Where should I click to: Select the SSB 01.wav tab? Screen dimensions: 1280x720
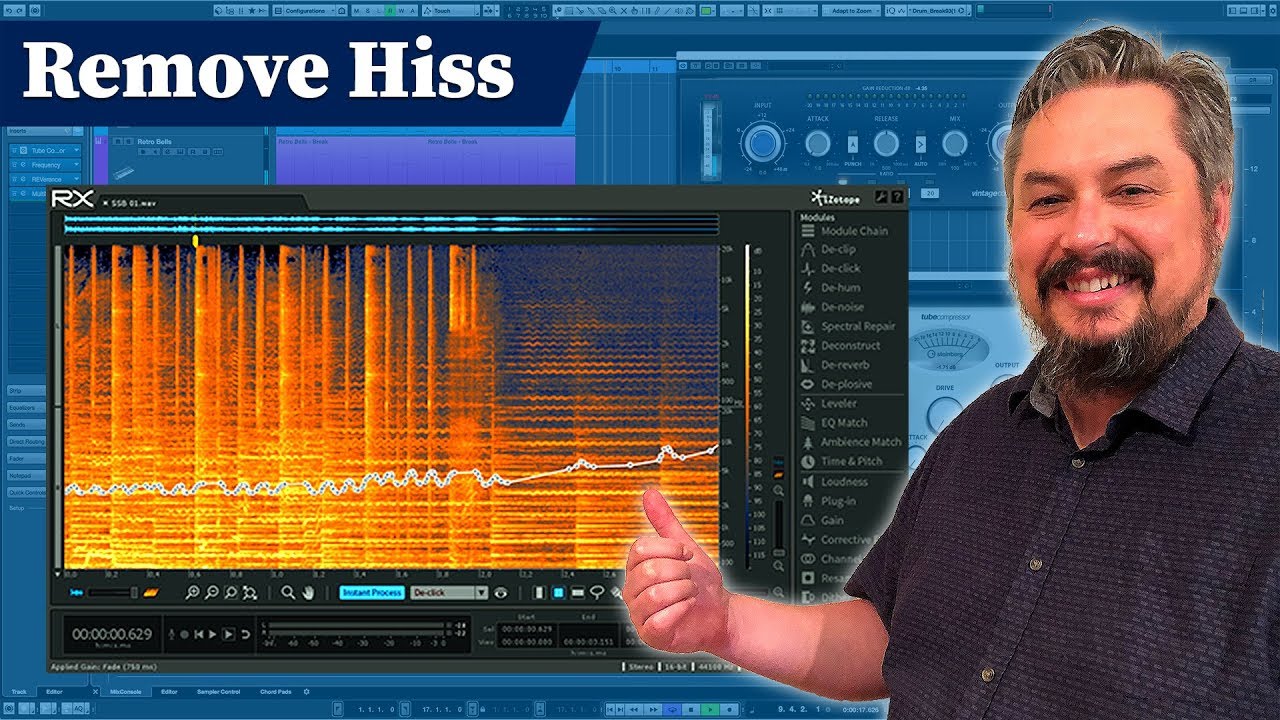coord(133,203)
